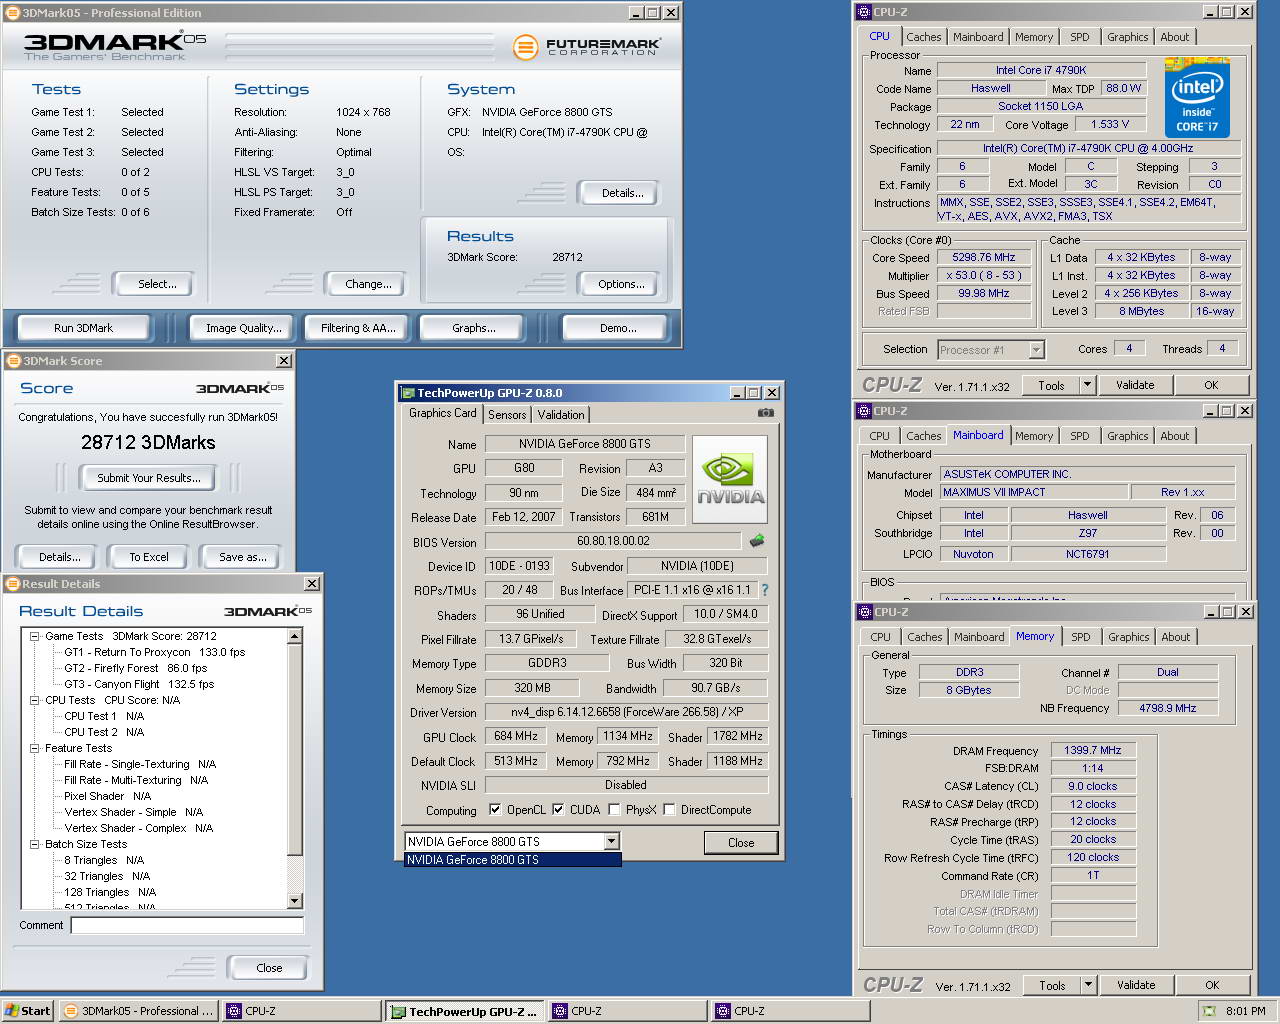Collapse the Game Tests tree node
This screenshot has width=1280, height=1024.
pos(35,636)
